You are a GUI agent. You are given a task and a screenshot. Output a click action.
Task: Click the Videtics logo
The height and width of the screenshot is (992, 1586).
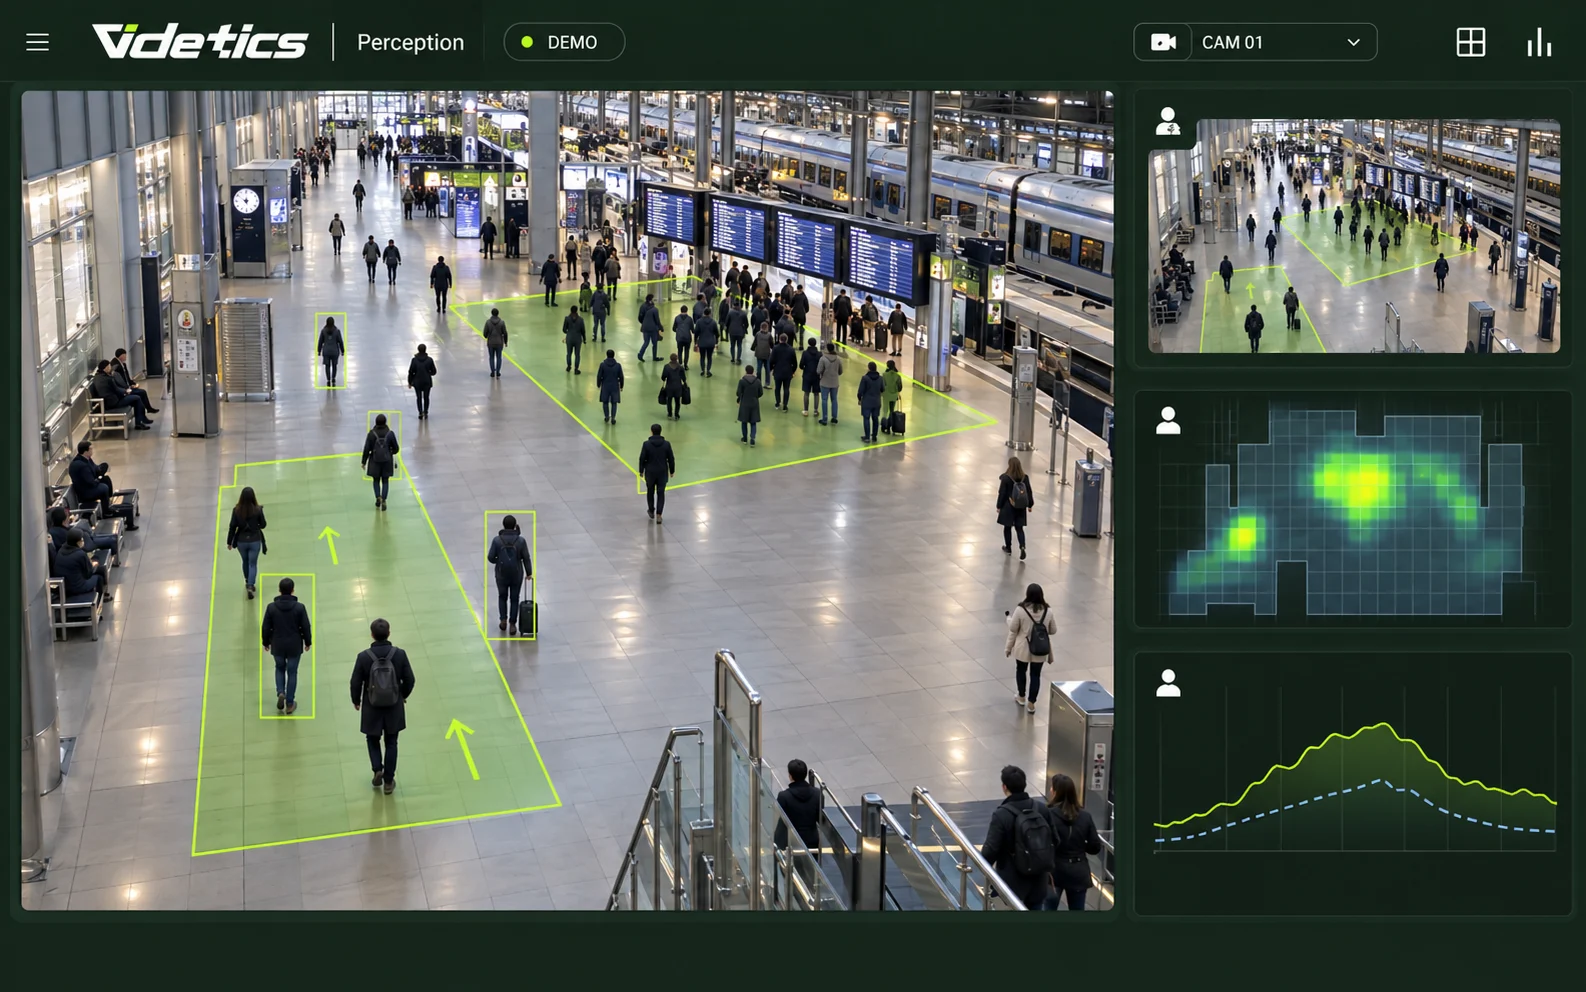coord(200,42)
